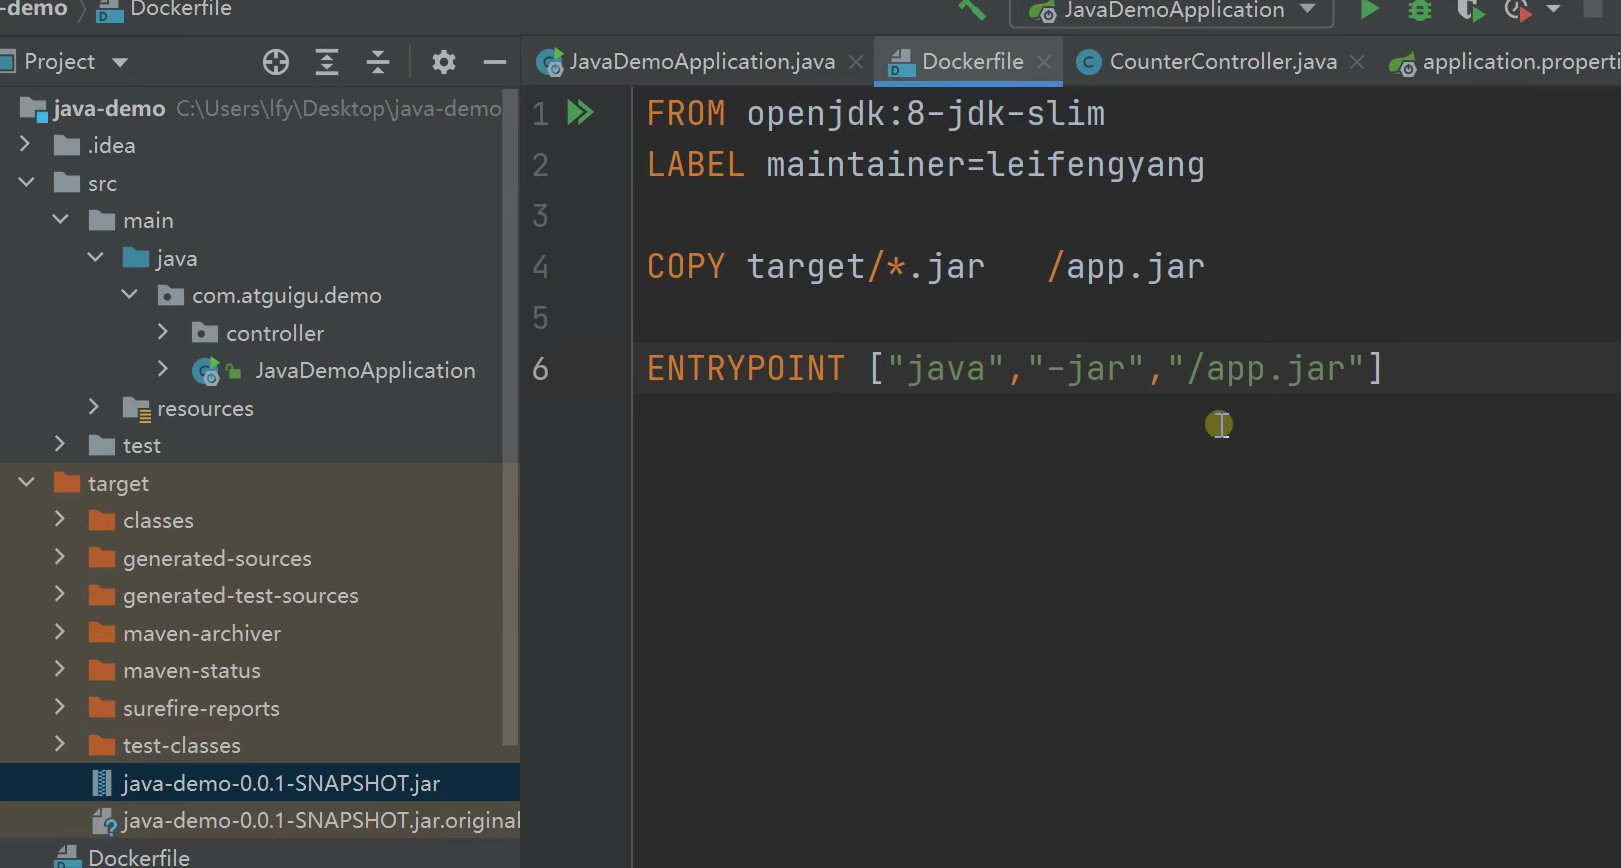The height and width of the screenshot is (868, 1621).
Task: Click the ENTRYPOINT keyword on line 6
Action: coord(746,368)
